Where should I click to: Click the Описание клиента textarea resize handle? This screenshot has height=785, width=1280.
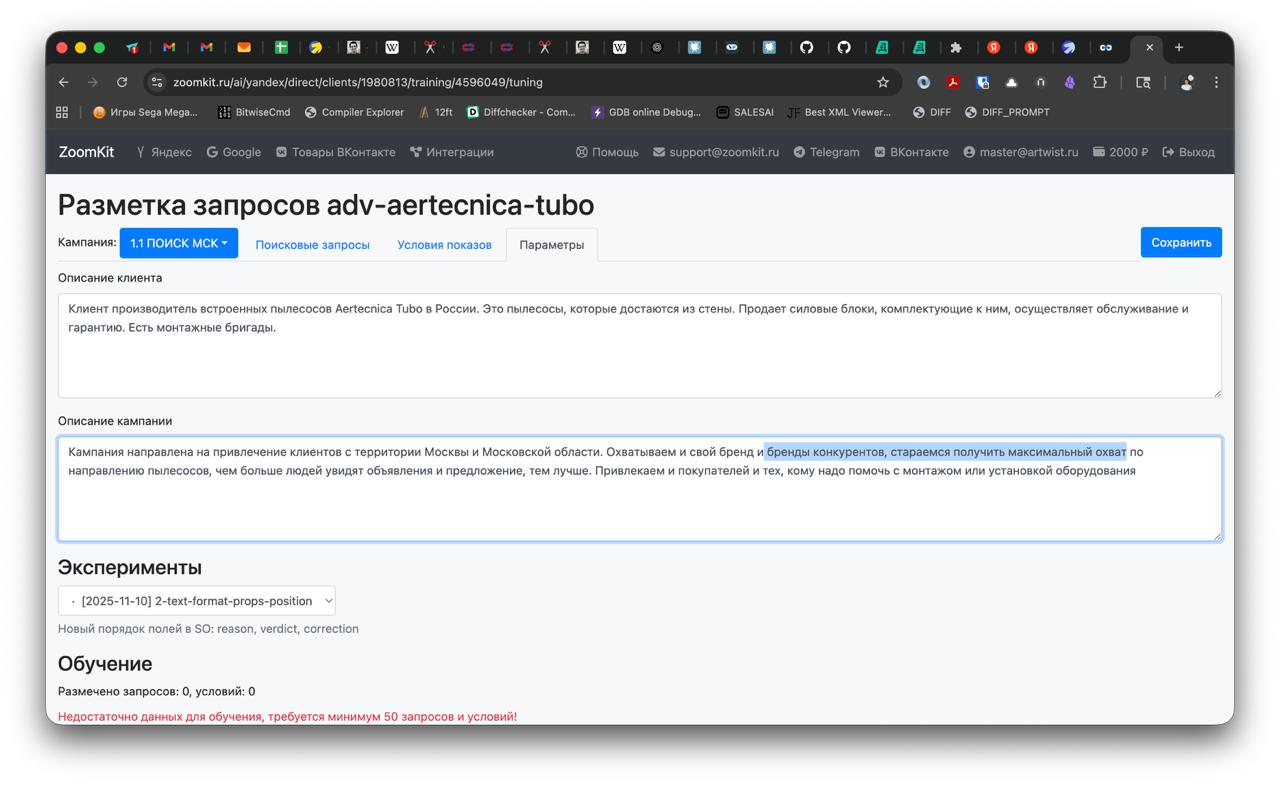click(x=1216, y=392)
